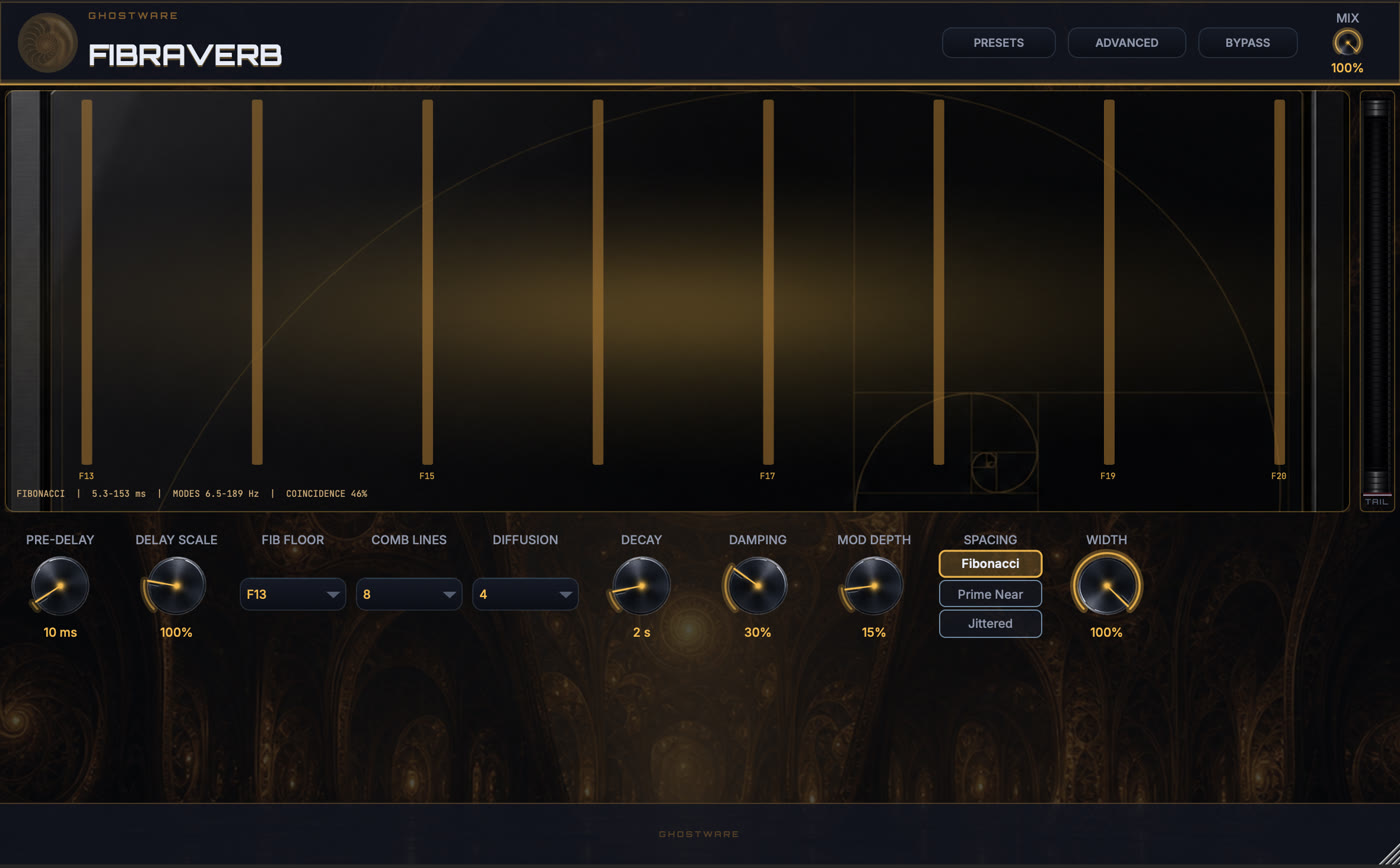Click the comb line bar labeled F20
Screen dimensions: 1400x868
pyautogui.click(x=1279, y=282)
